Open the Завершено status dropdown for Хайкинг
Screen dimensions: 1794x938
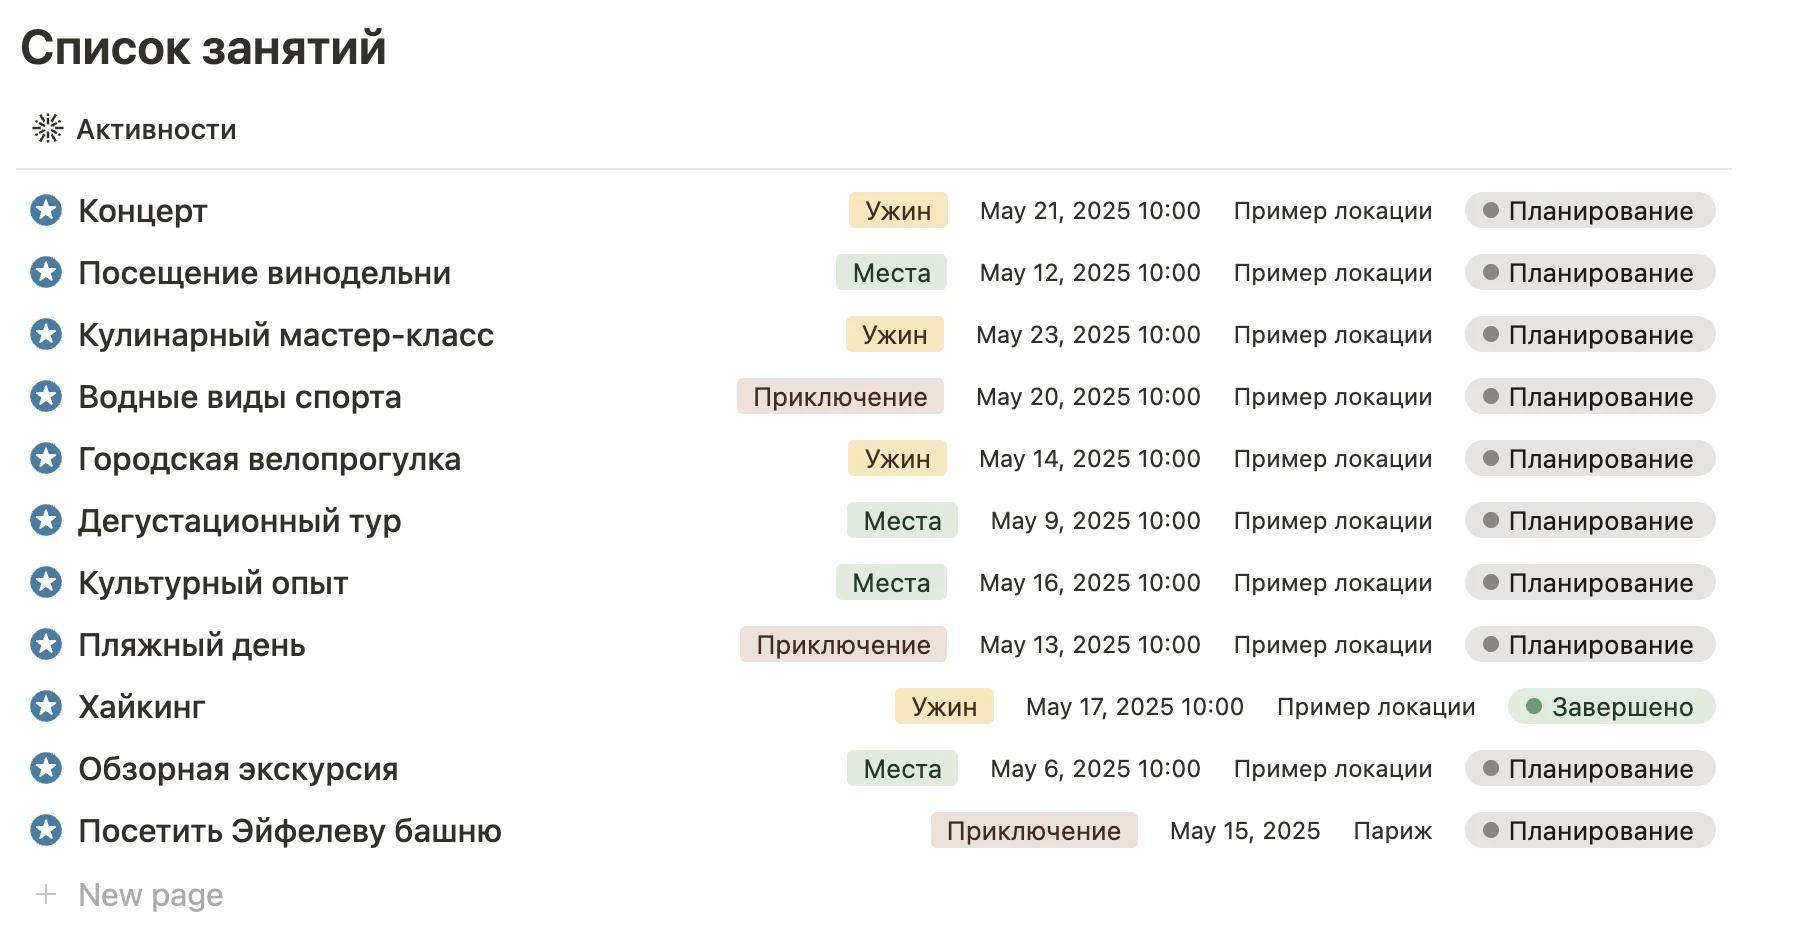point(1610,707)
